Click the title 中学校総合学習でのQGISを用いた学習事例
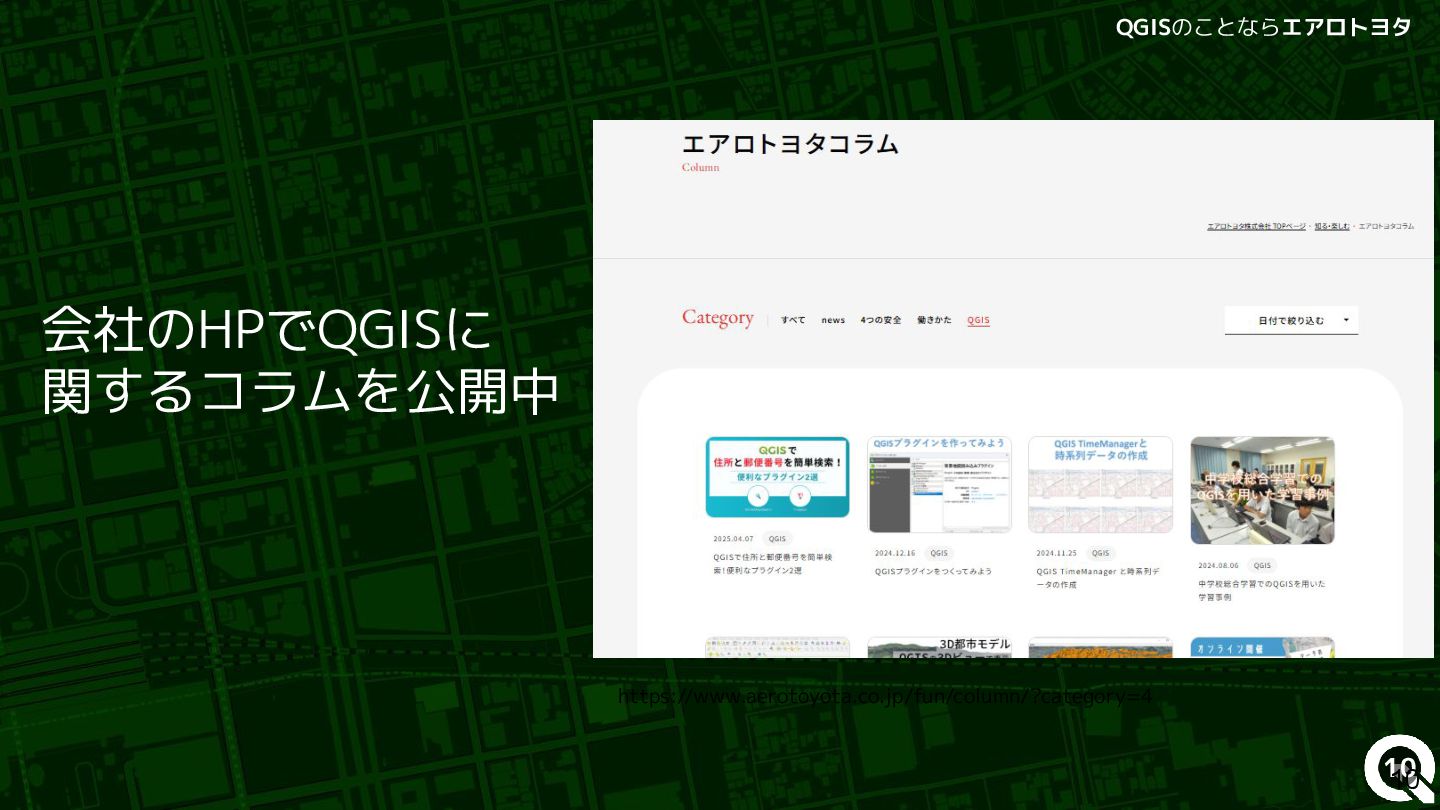The width and height of the screenshot is (1440, 810). tap(1261, 590)
